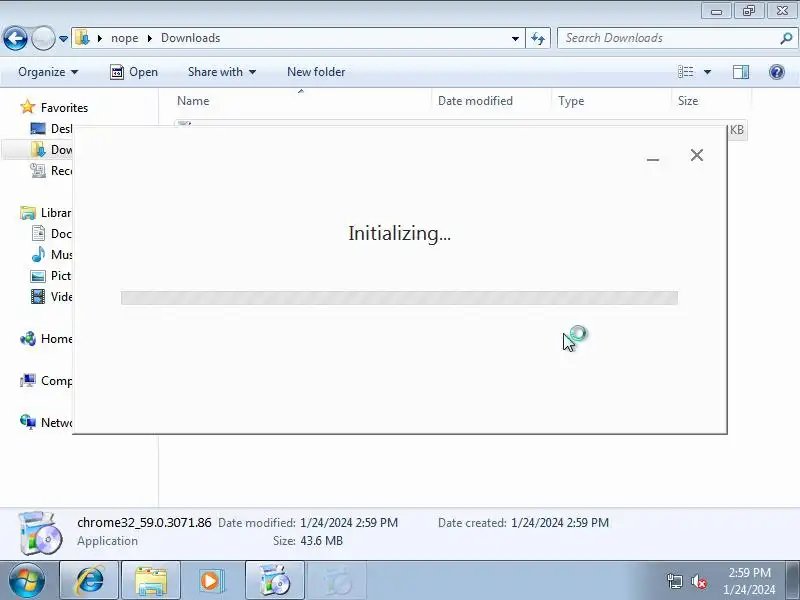
Task: Open the Windows Start menu orb
Action: [x=26, y=580]
